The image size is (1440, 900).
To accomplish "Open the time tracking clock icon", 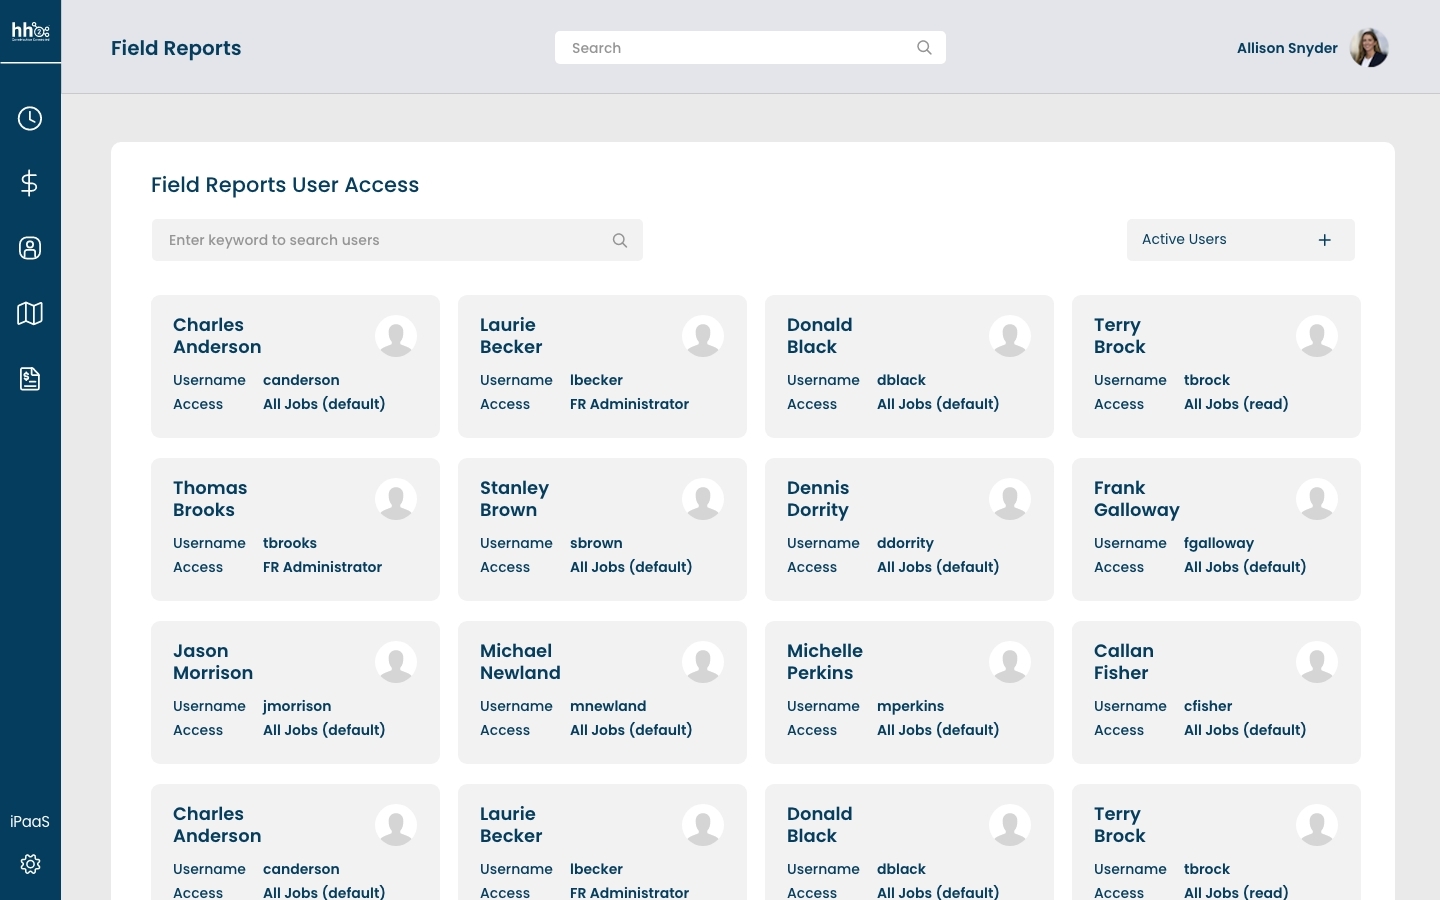I will click(30, 118).
